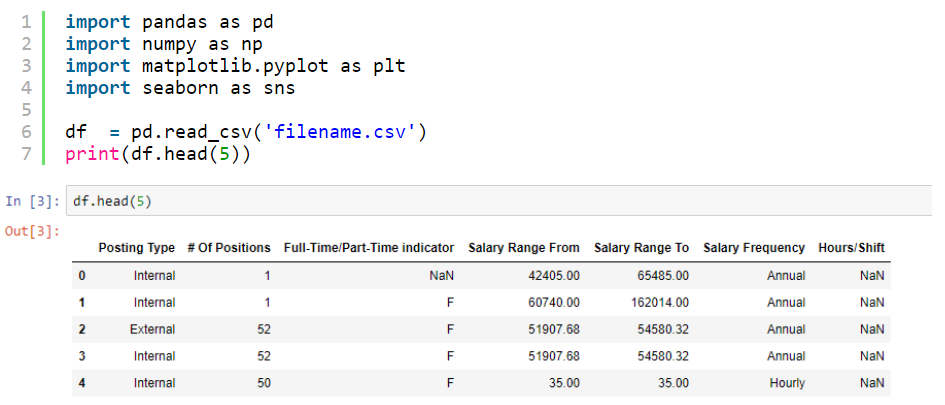Click the Salary Range From header

(x=524, y=248)
